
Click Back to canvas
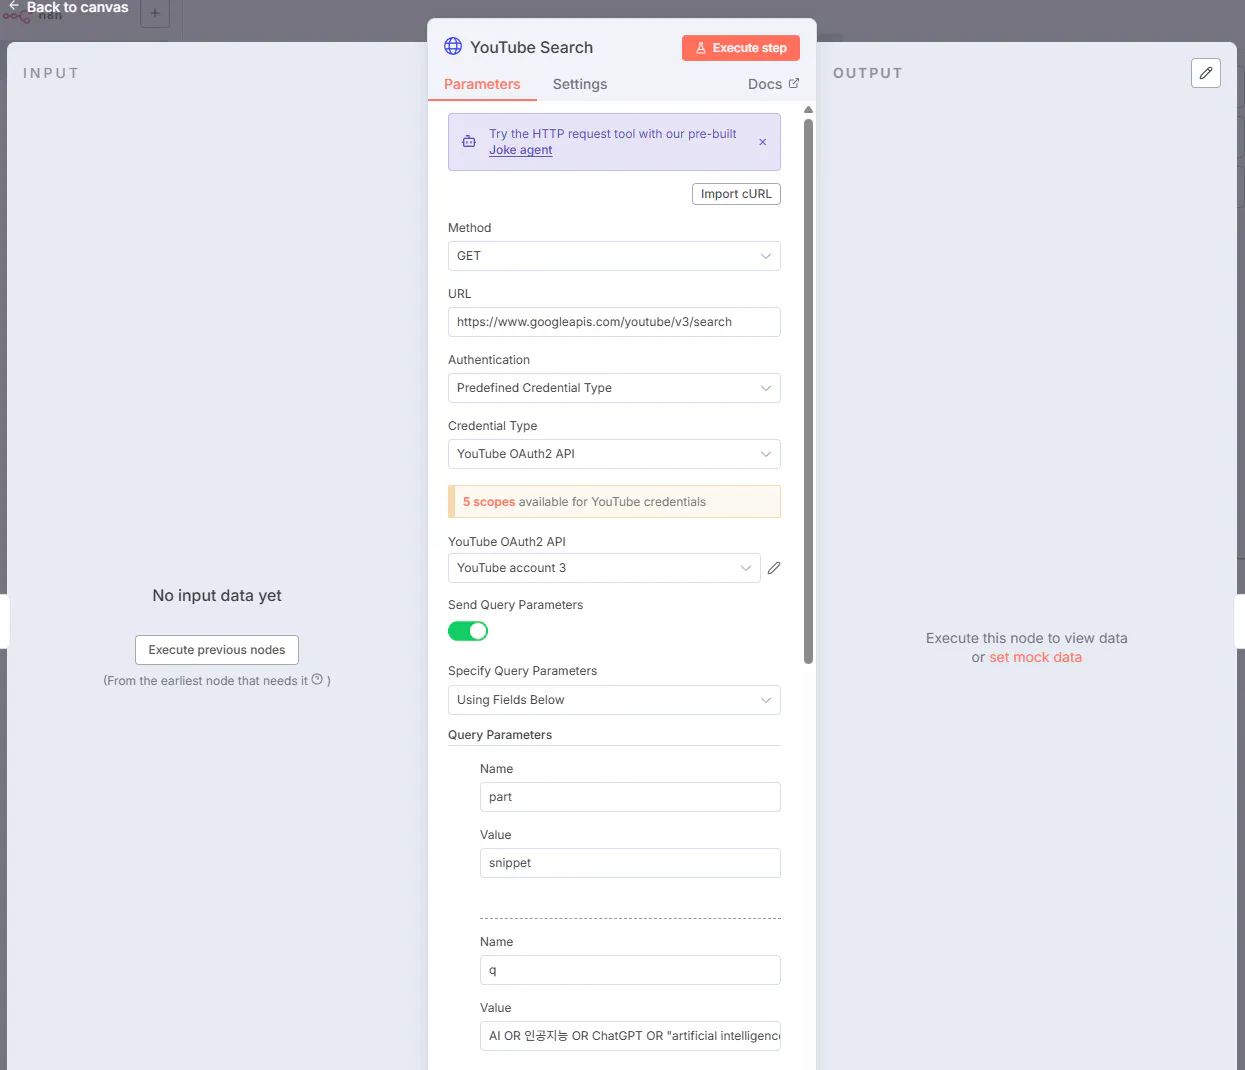pos(77,7)
